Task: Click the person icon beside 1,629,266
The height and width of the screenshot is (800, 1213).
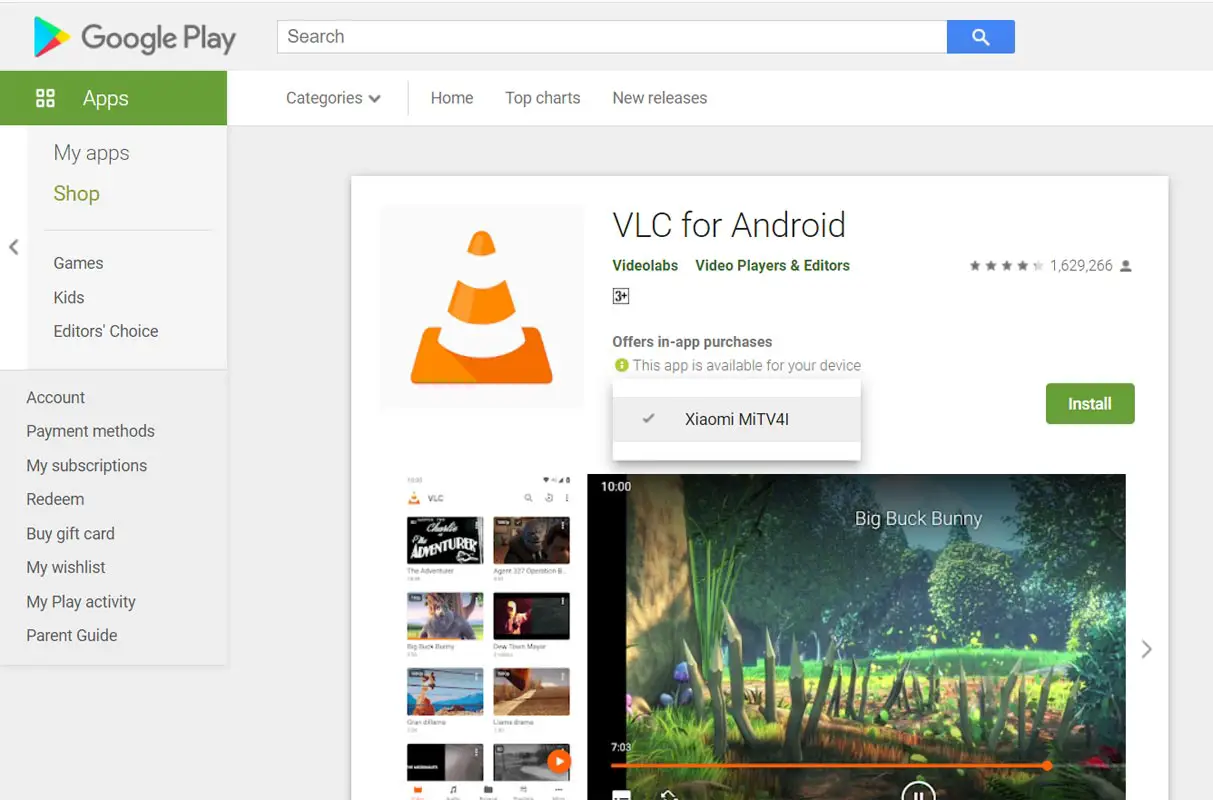Action: click(x=1126, y=266)
